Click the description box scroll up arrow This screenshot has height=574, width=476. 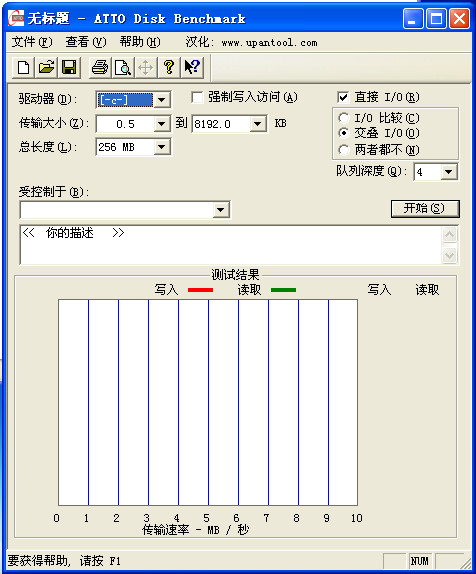pyautogui.click(x=450, y=235)
